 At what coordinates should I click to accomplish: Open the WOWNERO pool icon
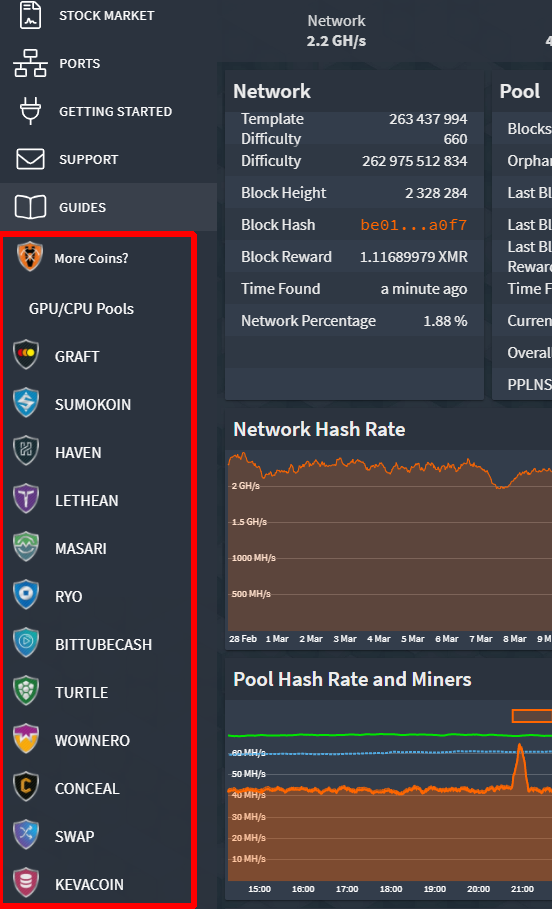point(26,740)
